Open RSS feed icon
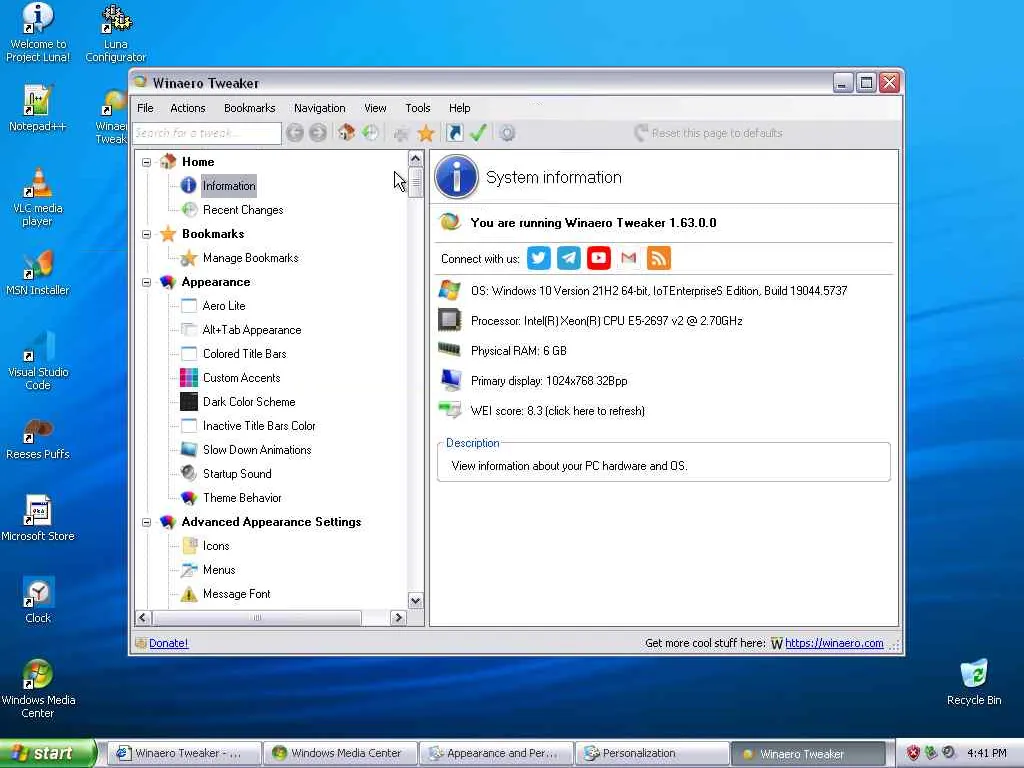The width and height of the screenshot is (1024, 768). coord(659,258)
